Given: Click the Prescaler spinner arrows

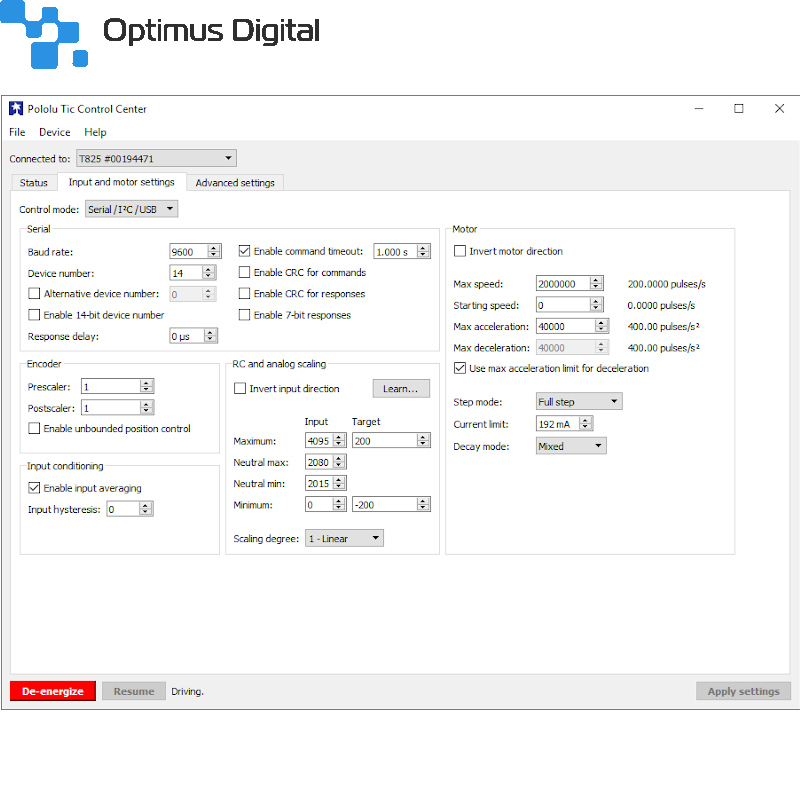Looking at the screenshot, I should [x=146, y=387].
